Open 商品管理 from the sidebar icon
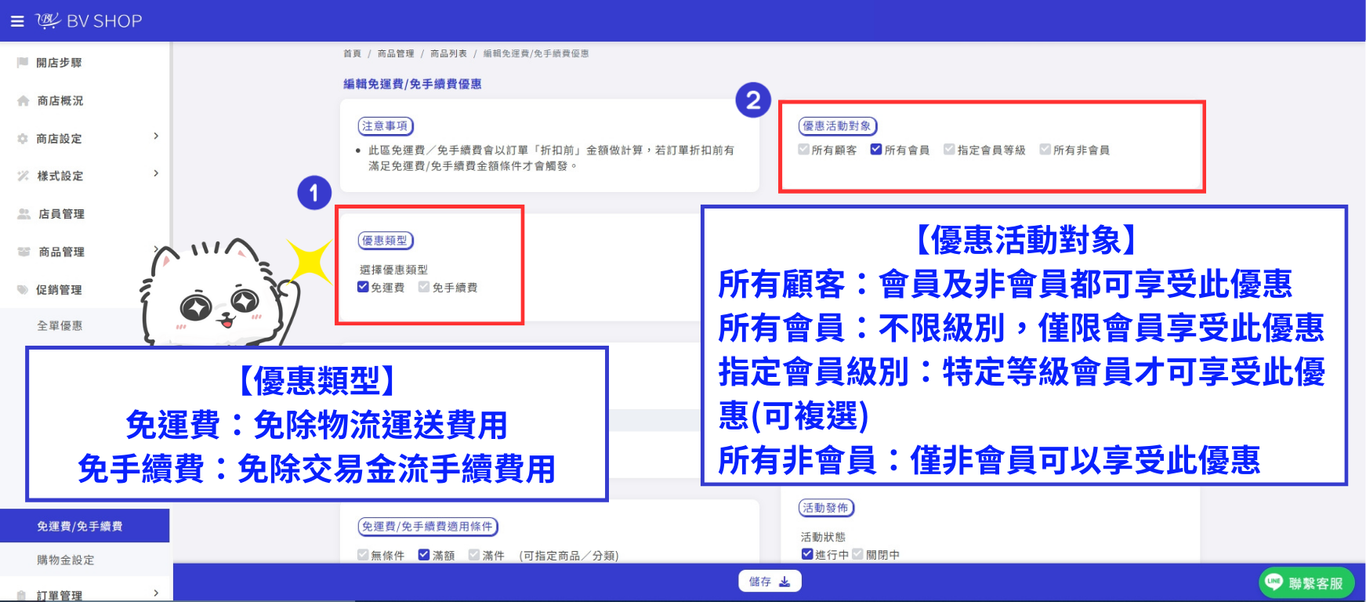Viewport: 1366px width, 602px height. pos(23,252)
